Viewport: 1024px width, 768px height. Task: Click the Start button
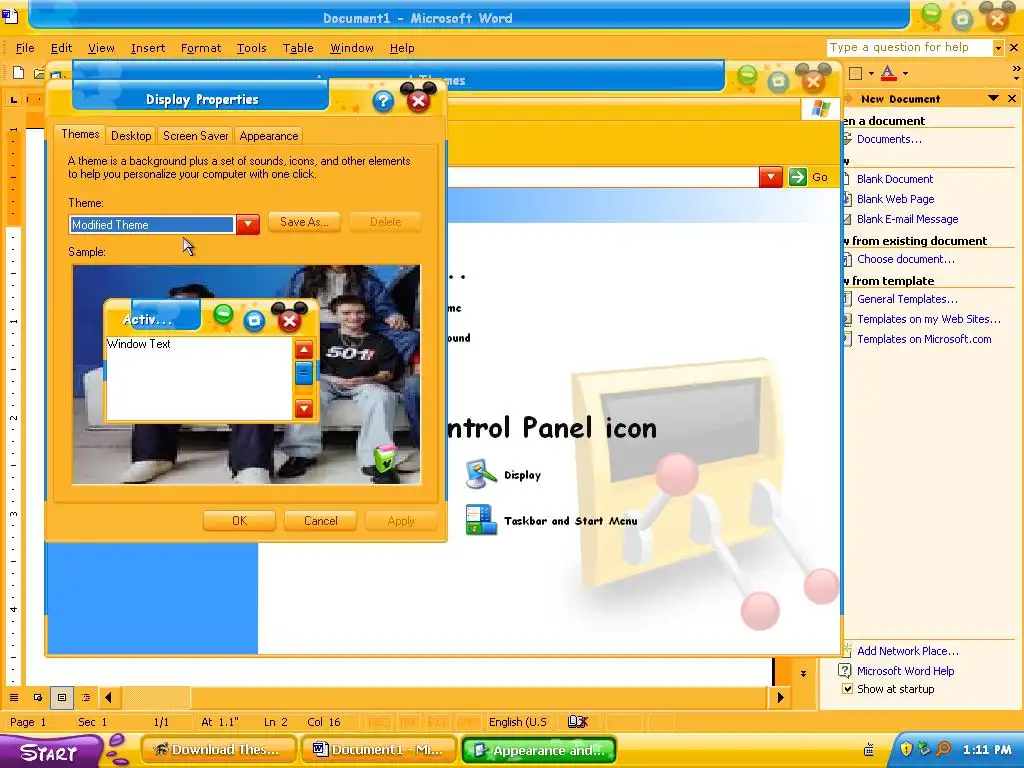pyautogui.click(x=51, y=751)
